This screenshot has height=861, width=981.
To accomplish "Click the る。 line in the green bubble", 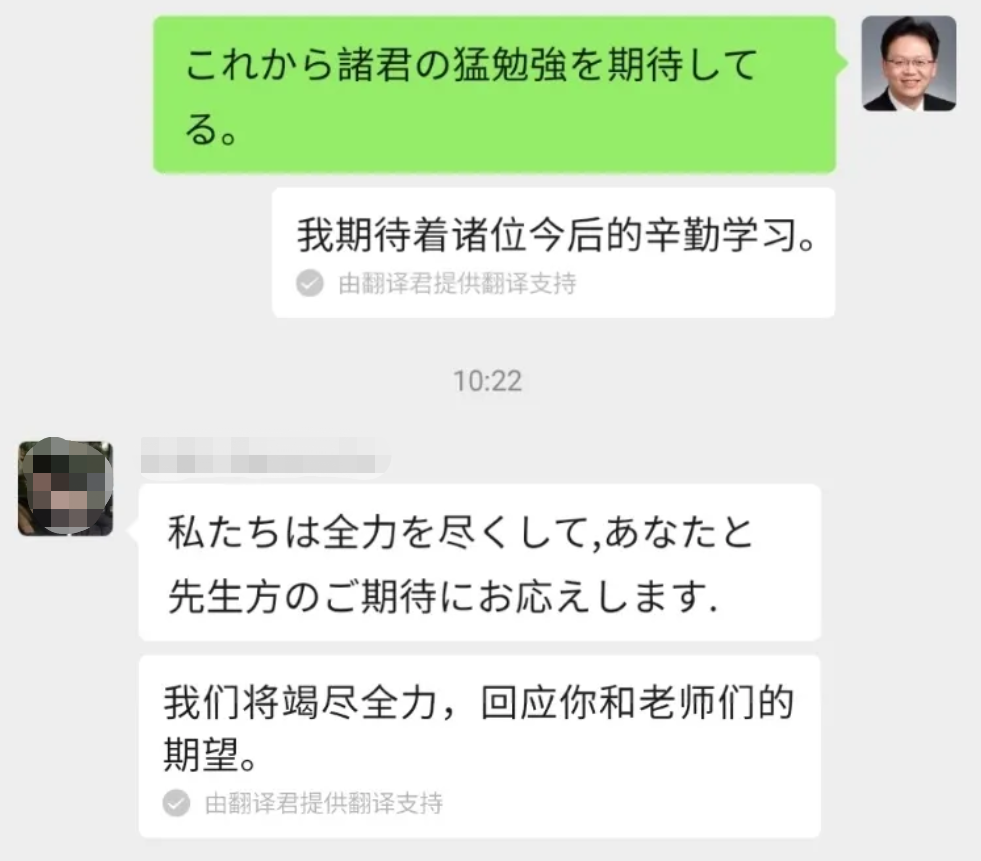I will click(x=211, y=130).
